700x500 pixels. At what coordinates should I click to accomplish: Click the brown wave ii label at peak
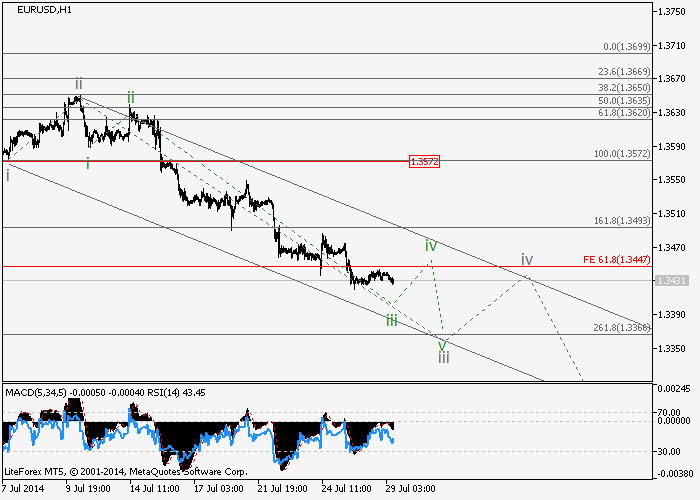click(x=78, y=83)
